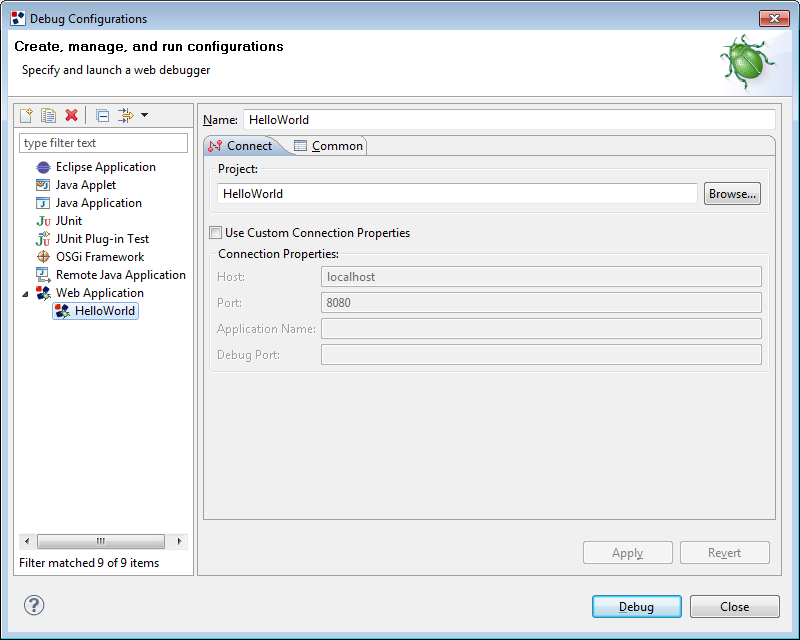
Task: Click the Debug Port field
Action: (541, 355)
